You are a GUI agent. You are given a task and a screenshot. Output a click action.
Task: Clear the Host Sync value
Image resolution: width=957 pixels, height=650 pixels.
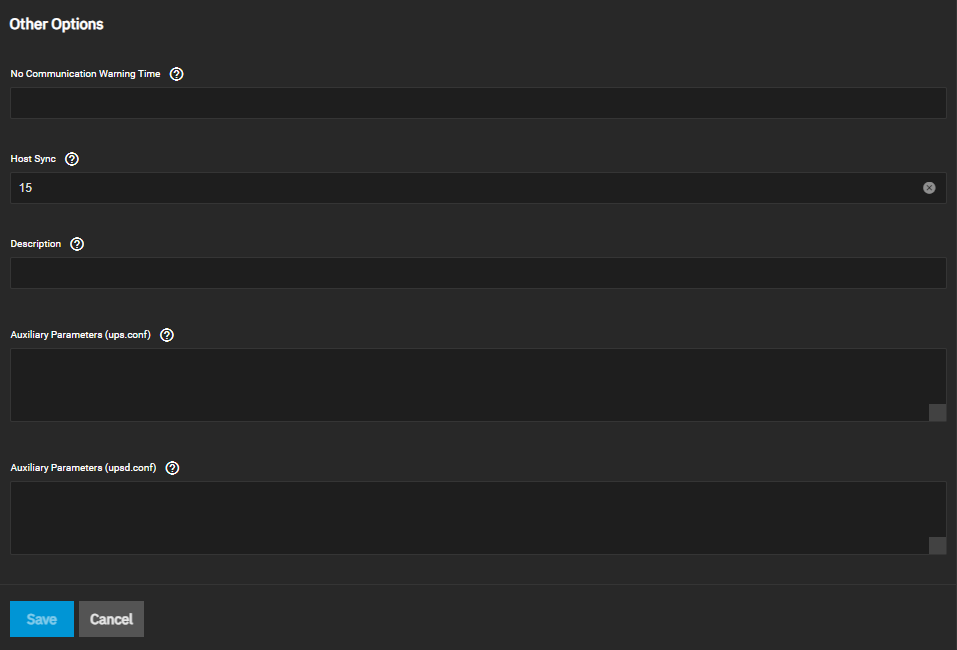coord(929,188)
